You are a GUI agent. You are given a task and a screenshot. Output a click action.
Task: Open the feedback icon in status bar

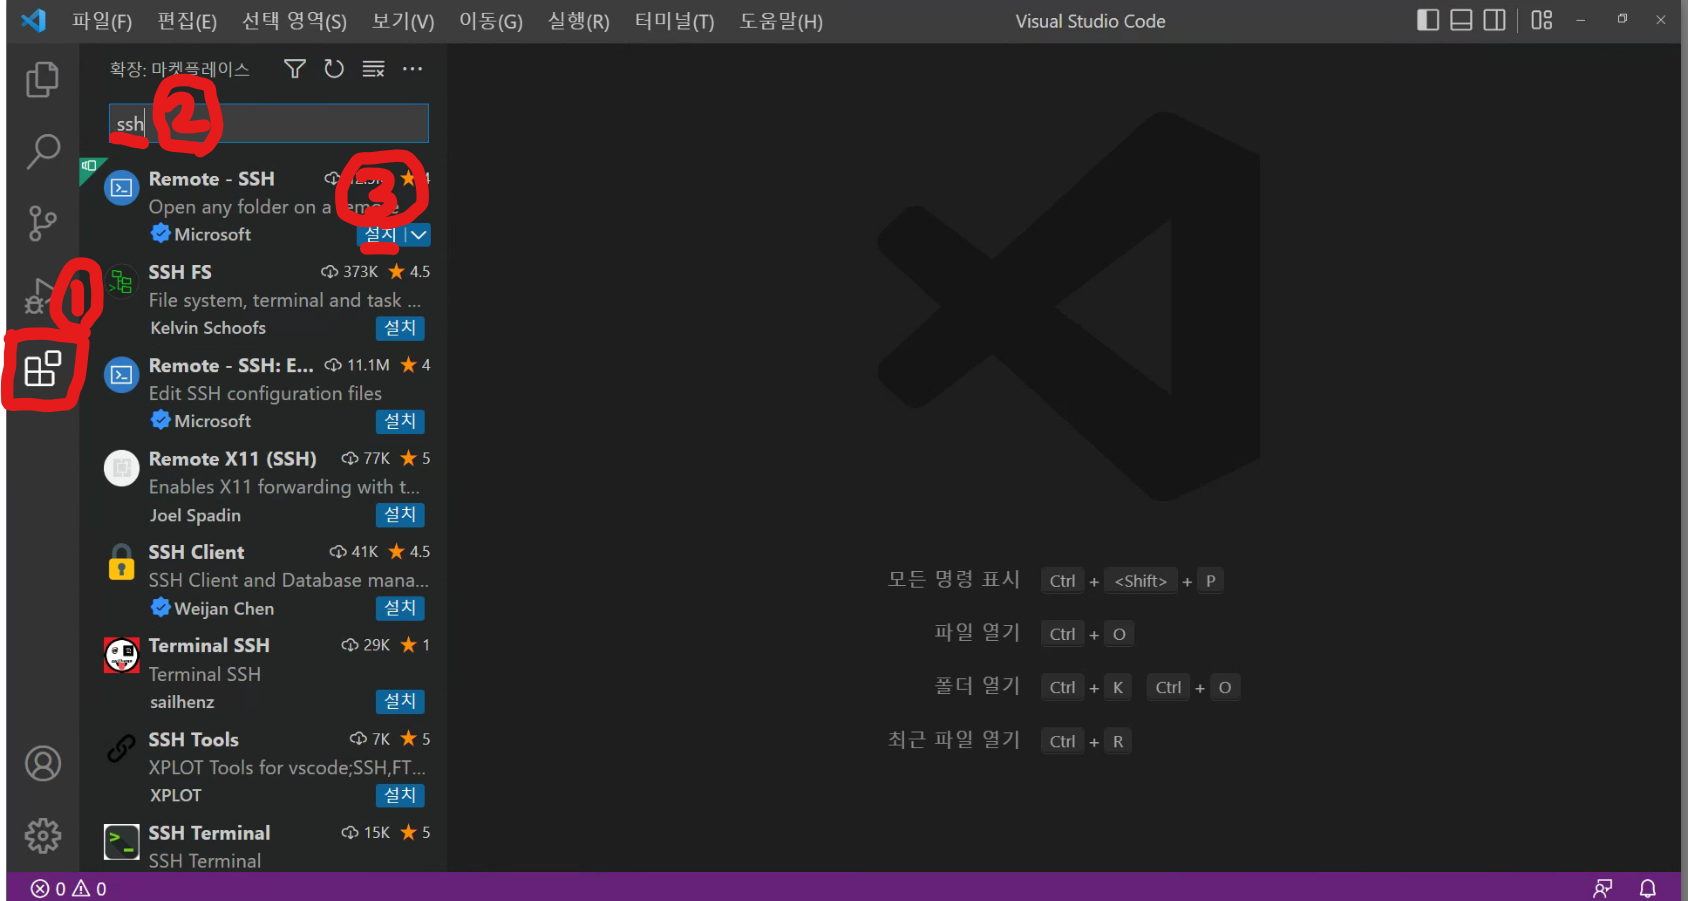tap(1603, 888)
